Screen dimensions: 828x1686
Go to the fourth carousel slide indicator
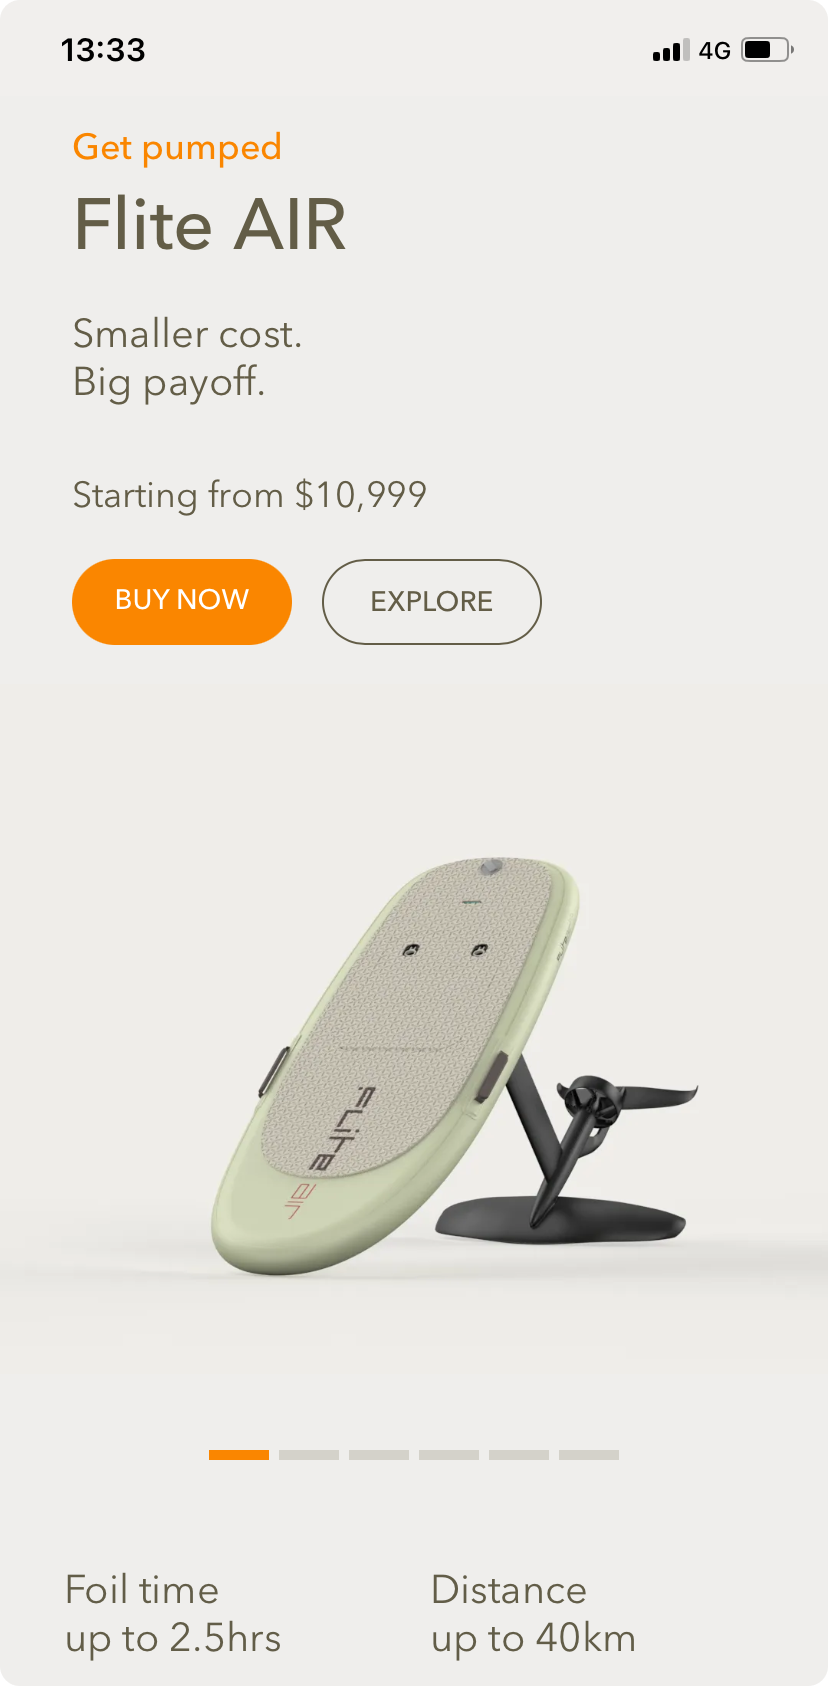pyautogui.click(x=449, y=1455)
